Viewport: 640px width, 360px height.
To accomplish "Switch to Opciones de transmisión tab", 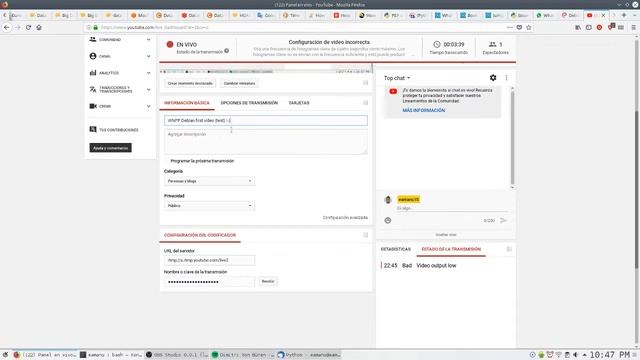I will click(249, 103).
